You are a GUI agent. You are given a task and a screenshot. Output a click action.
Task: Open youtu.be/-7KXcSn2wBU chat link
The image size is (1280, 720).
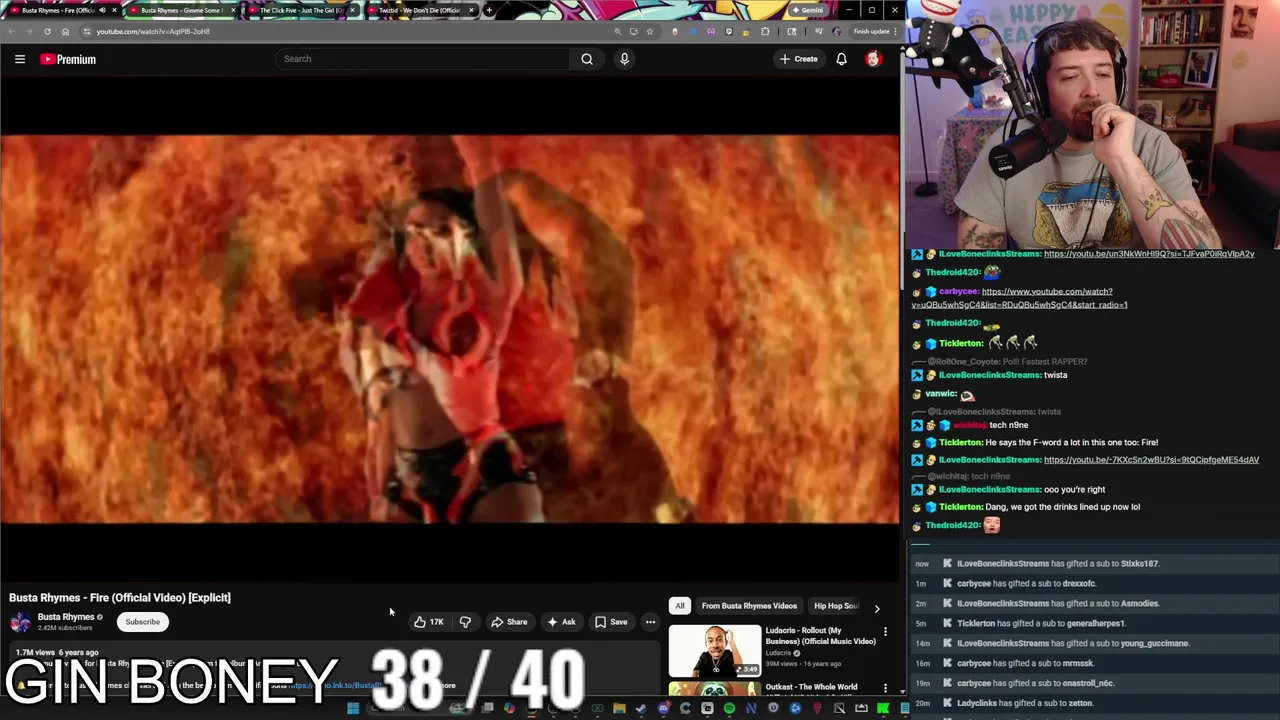(x=1151, y=460)
